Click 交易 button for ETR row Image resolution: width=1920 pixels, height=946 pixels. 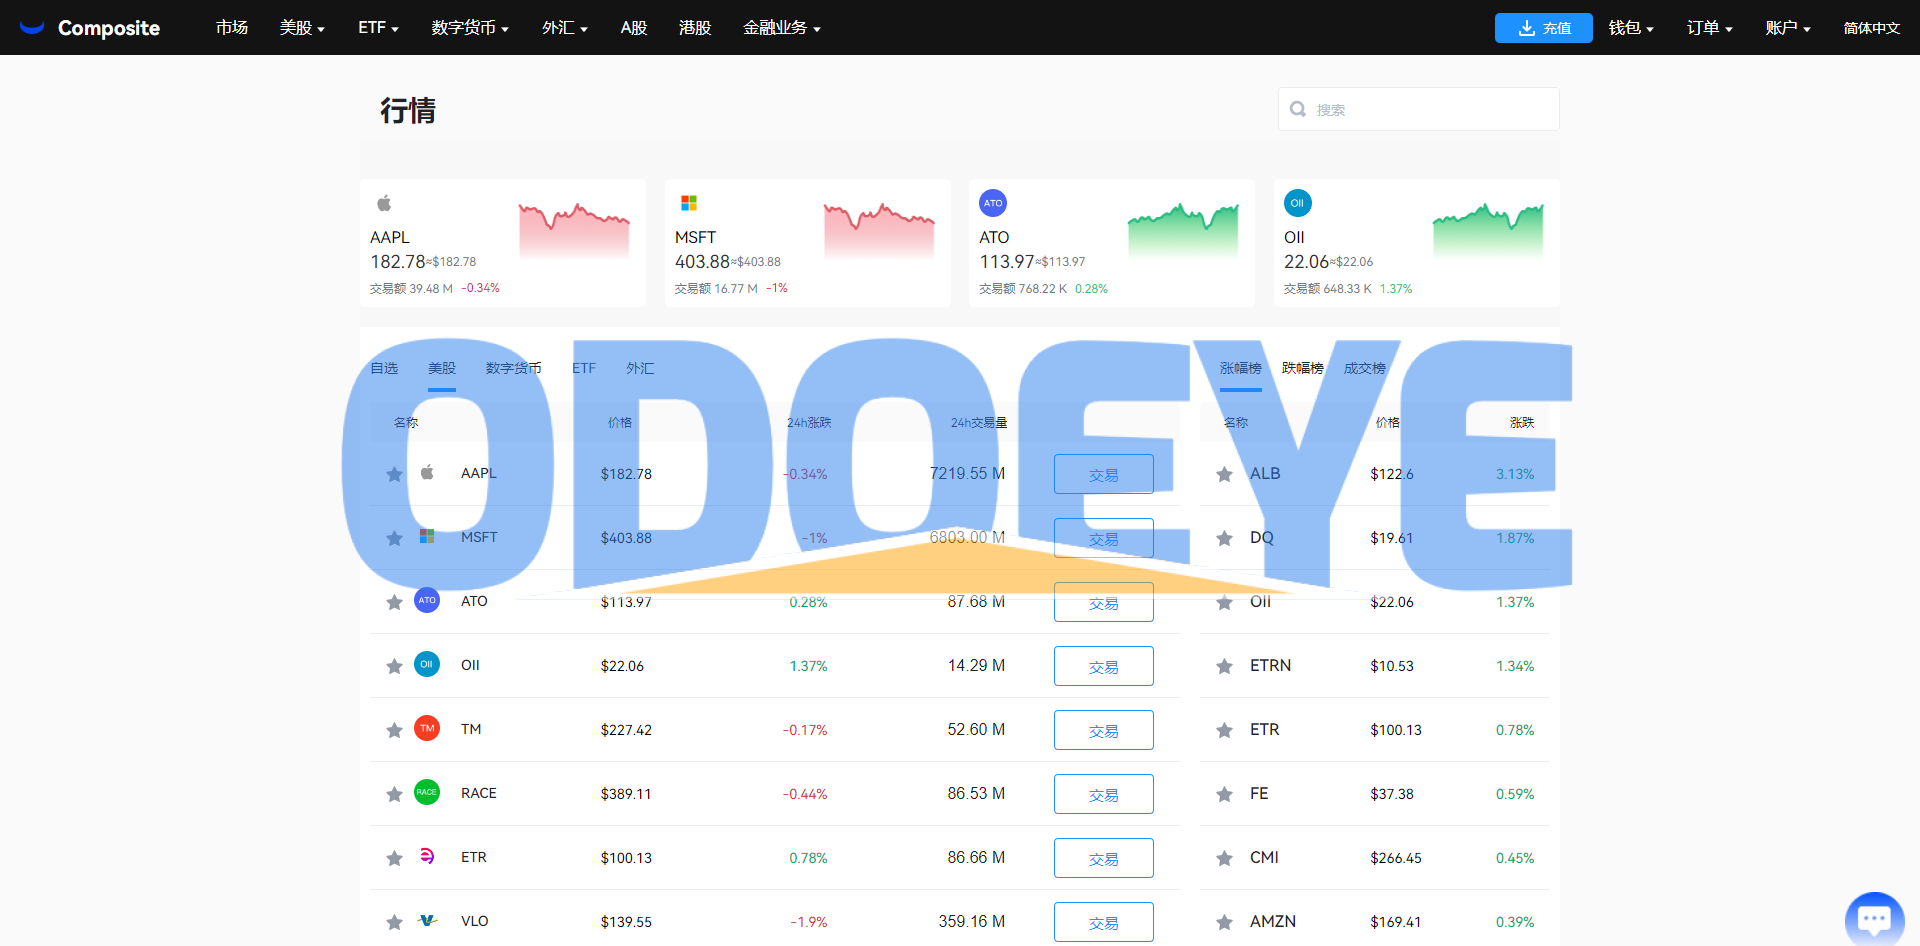pos(1104,858)
